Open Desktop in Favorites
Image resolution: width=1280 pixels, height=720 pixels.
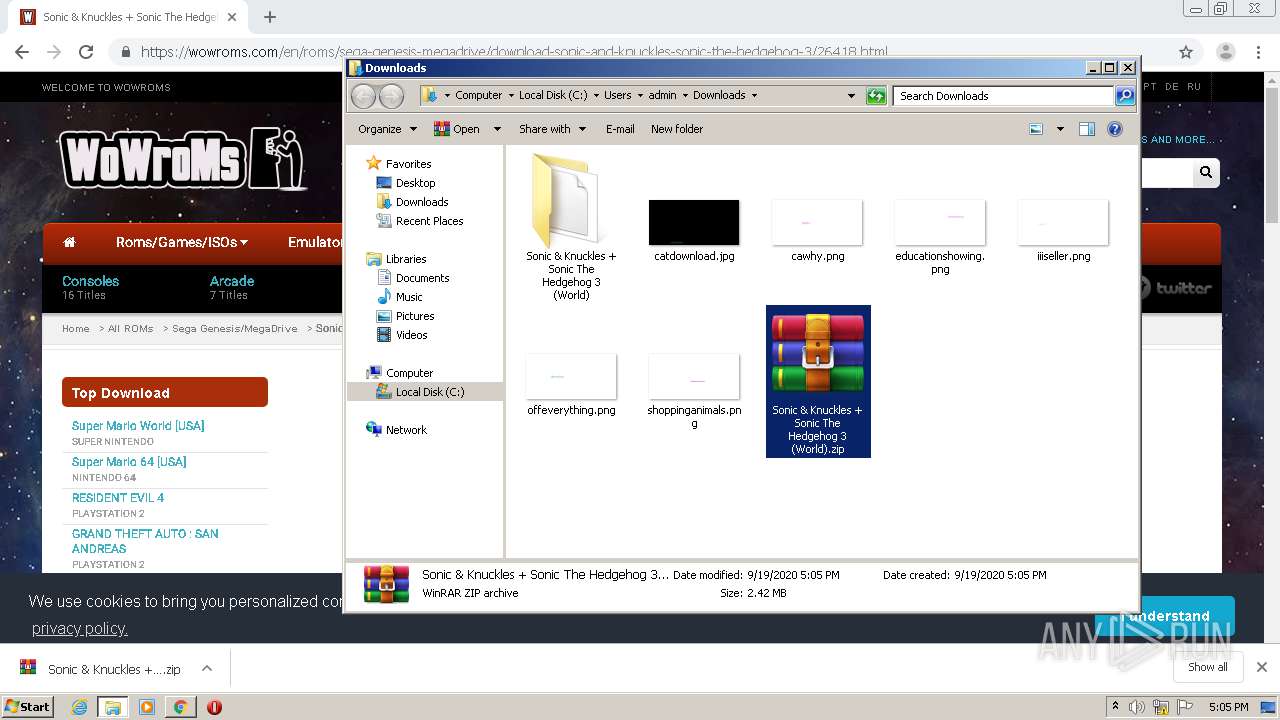click(415, 183)
